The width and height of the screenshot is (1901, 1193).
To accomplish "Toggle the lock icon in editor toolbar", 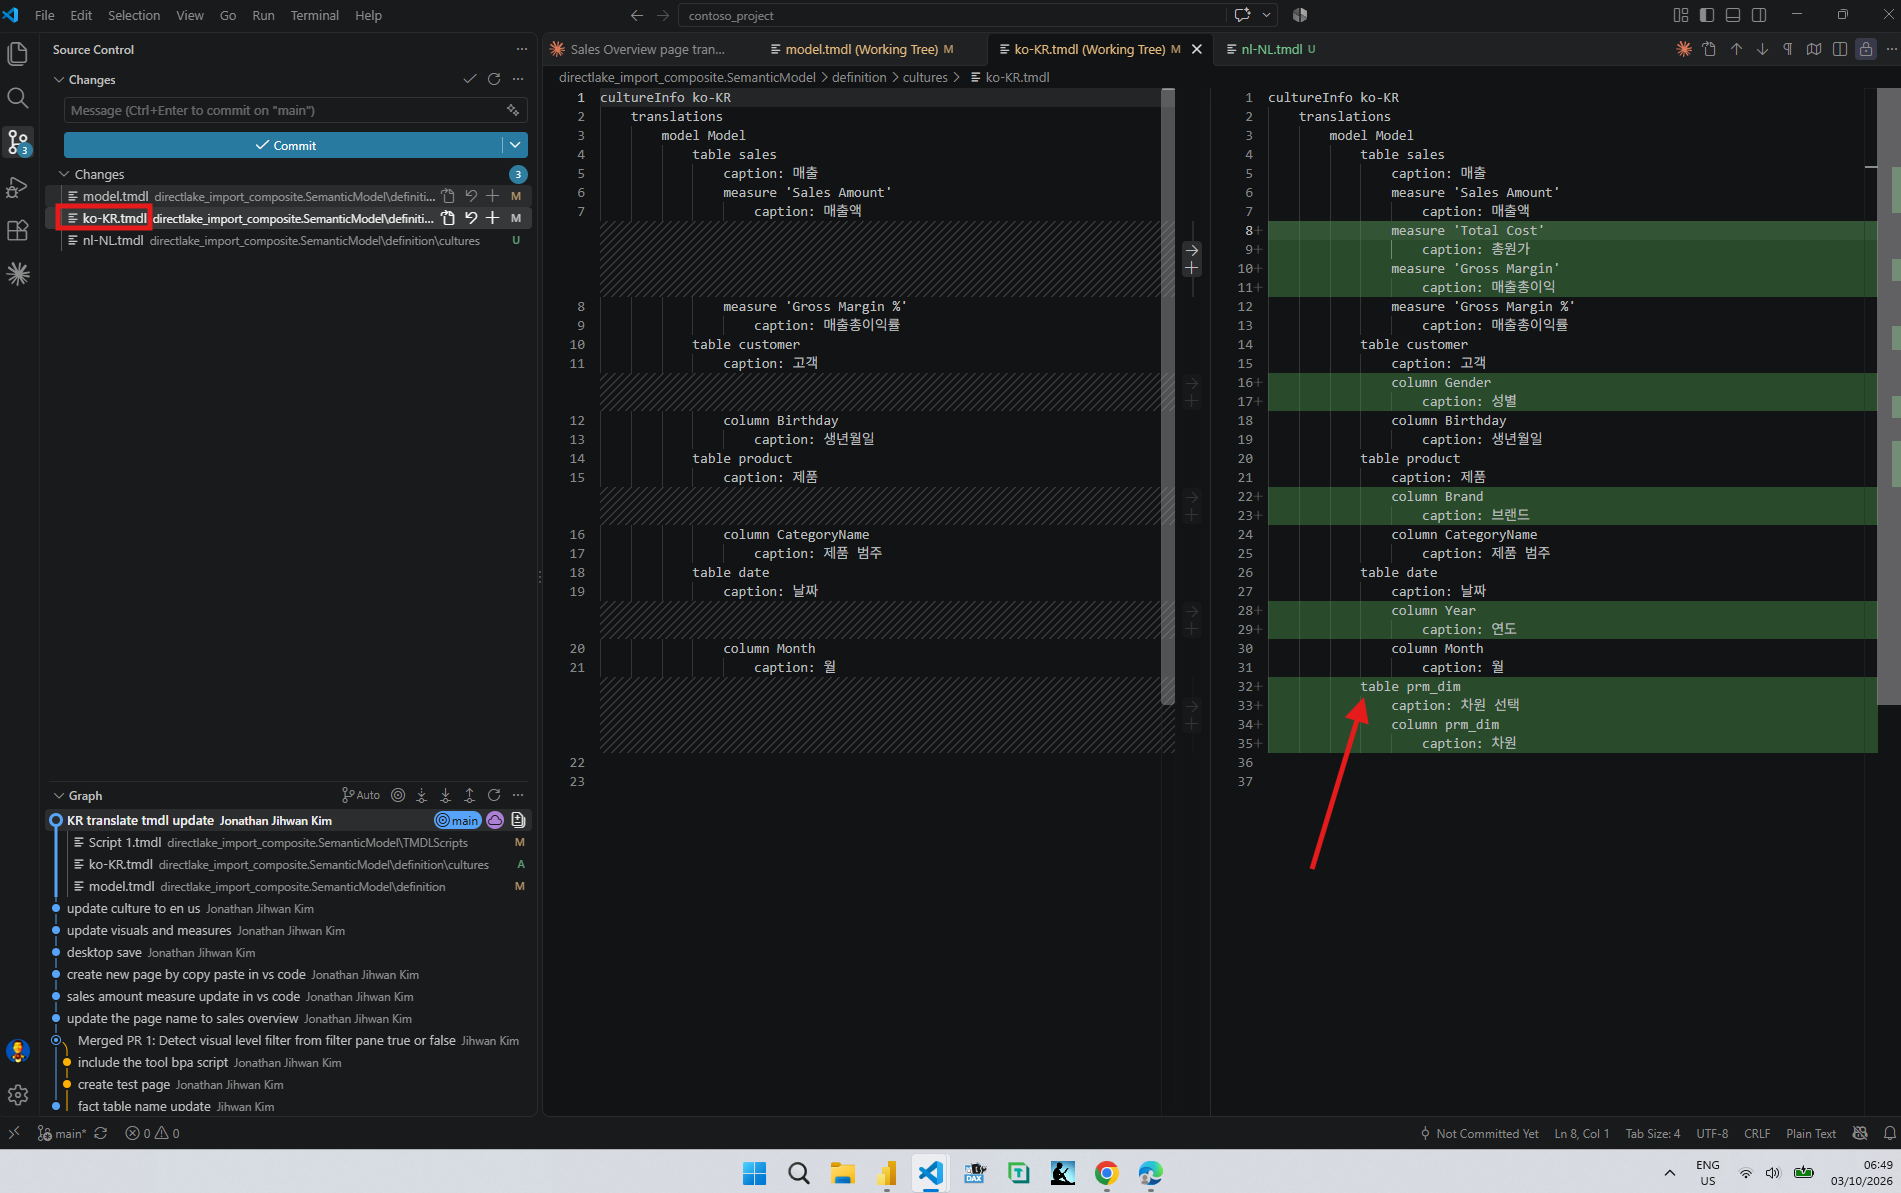I will pyautogui.click(x=1866, y=49).
